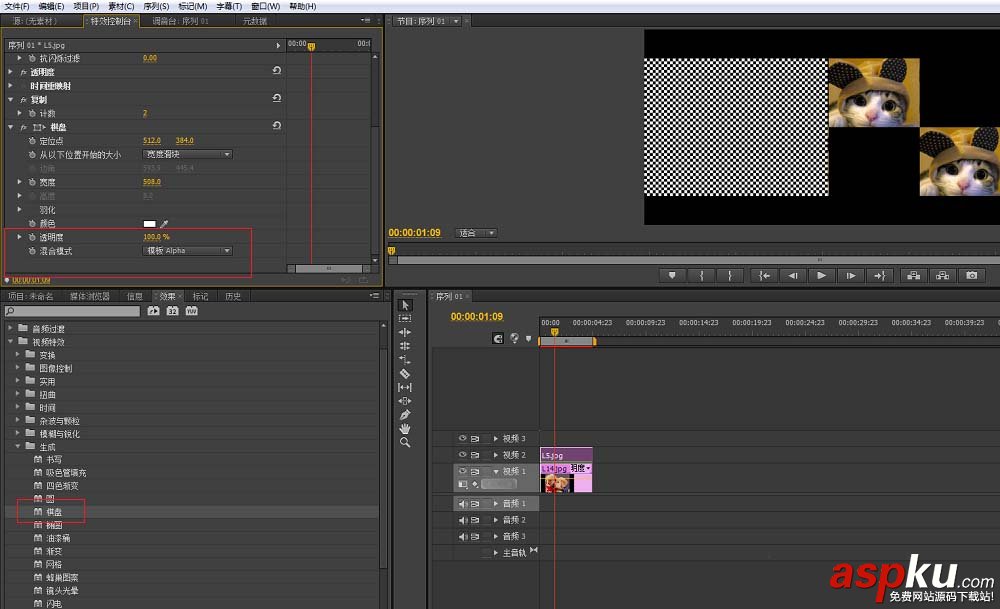Collapse the 生成 folder

point(18,446)
